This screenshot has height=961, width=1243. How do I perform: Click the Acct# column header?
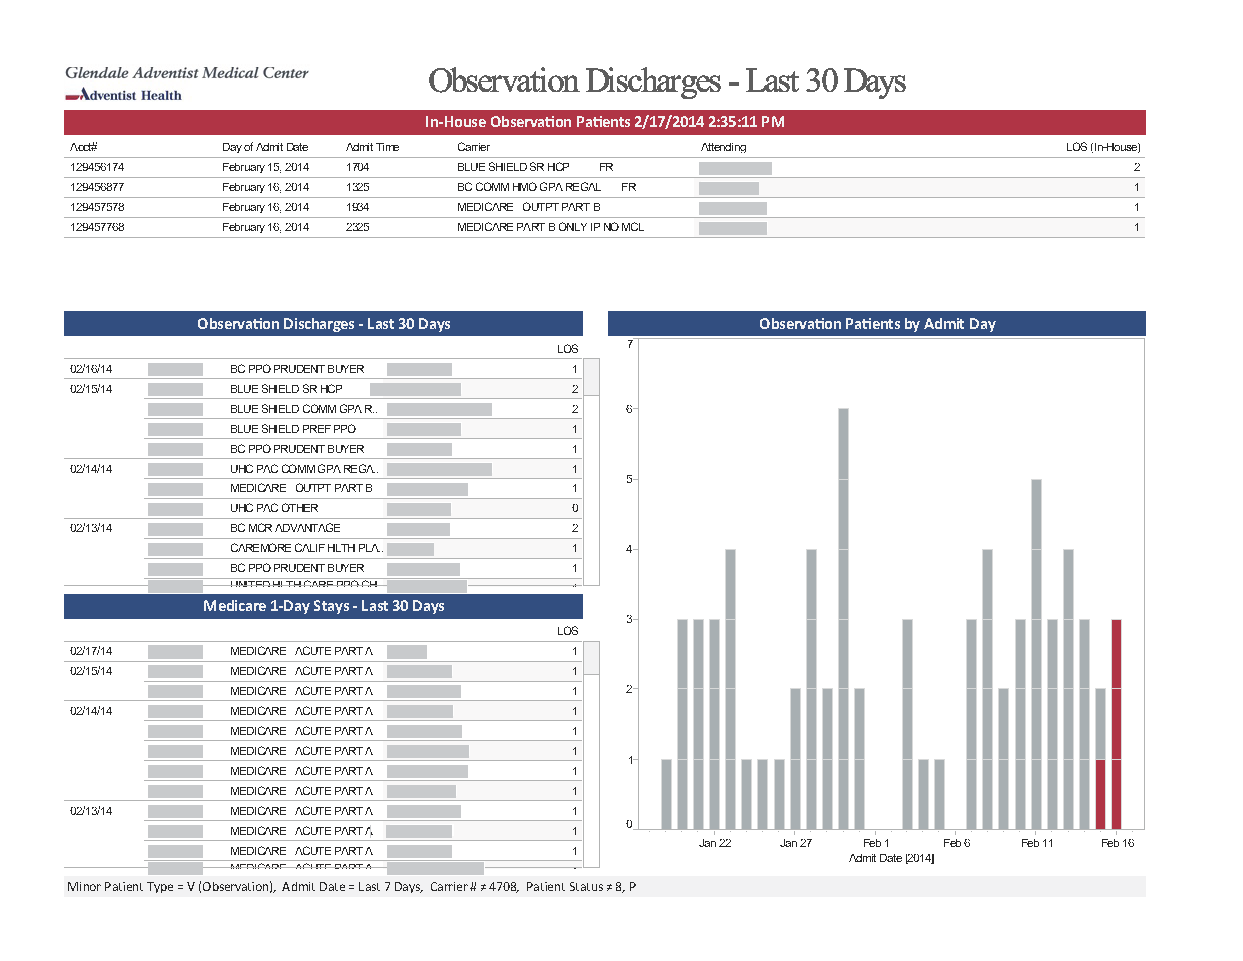(x=83, y=147)
